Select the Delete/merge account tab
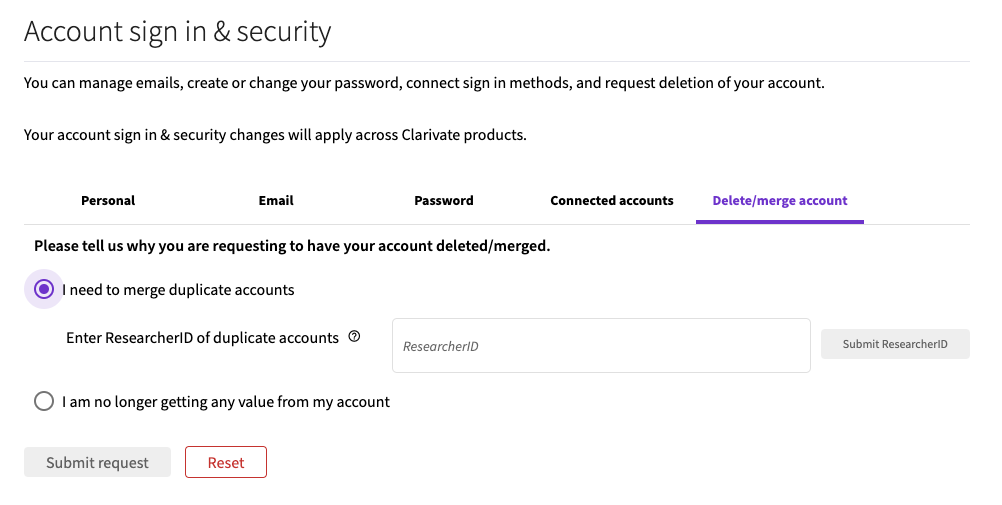Image resolution: width=1002 pixels, height=505 pixels. click(780, 200)
